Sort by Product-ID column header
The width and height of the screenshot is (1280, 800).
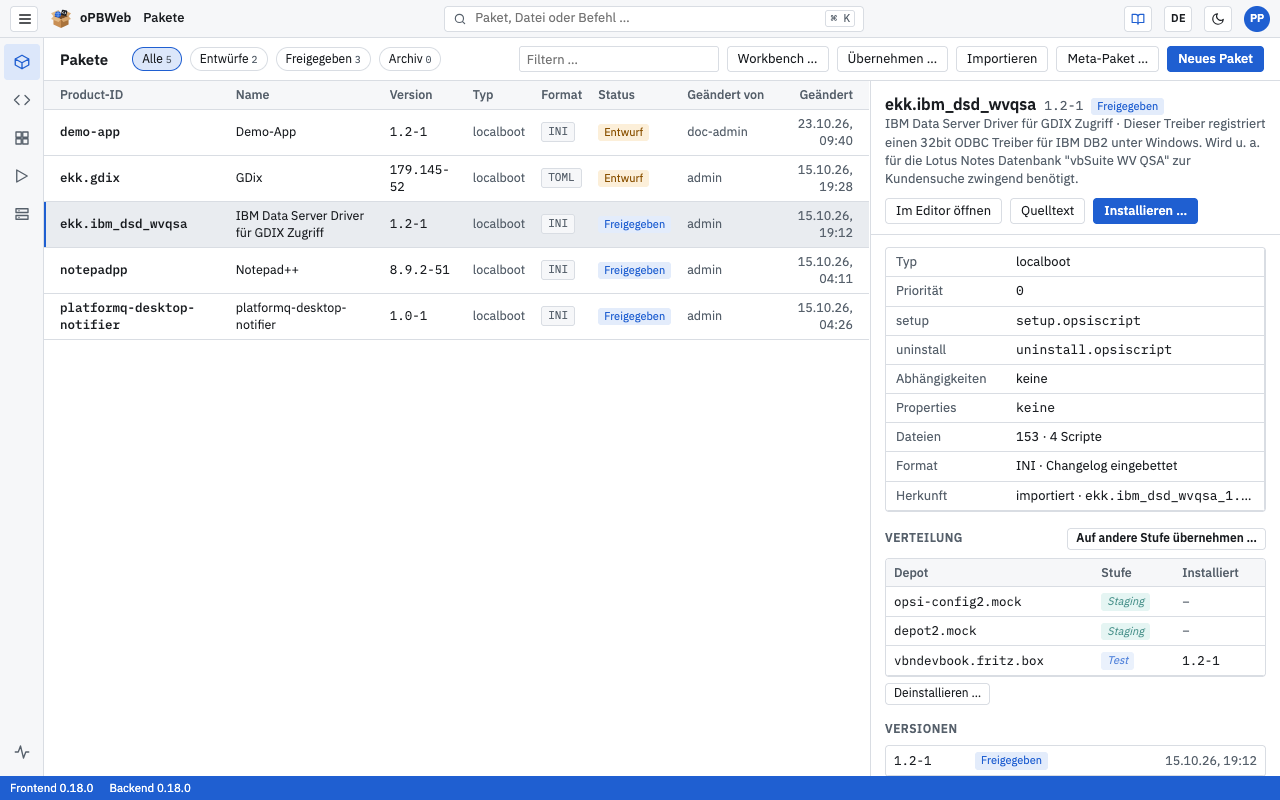[92, 95]
